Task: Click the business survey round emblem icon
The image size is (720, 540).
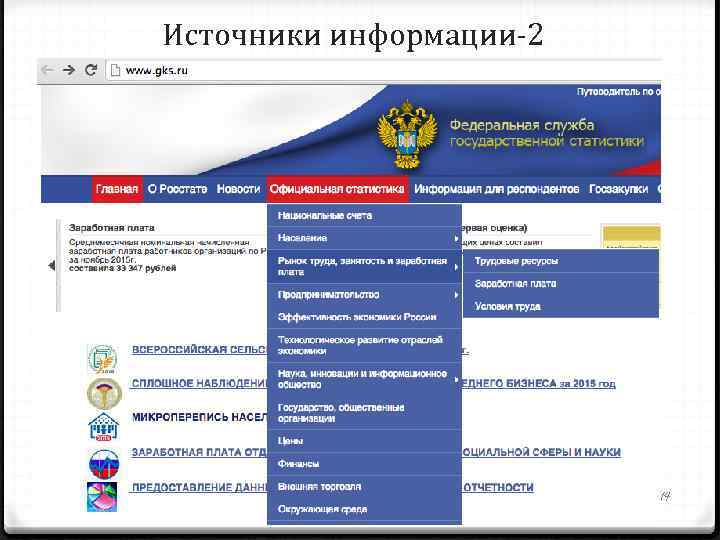Action: 104,394
